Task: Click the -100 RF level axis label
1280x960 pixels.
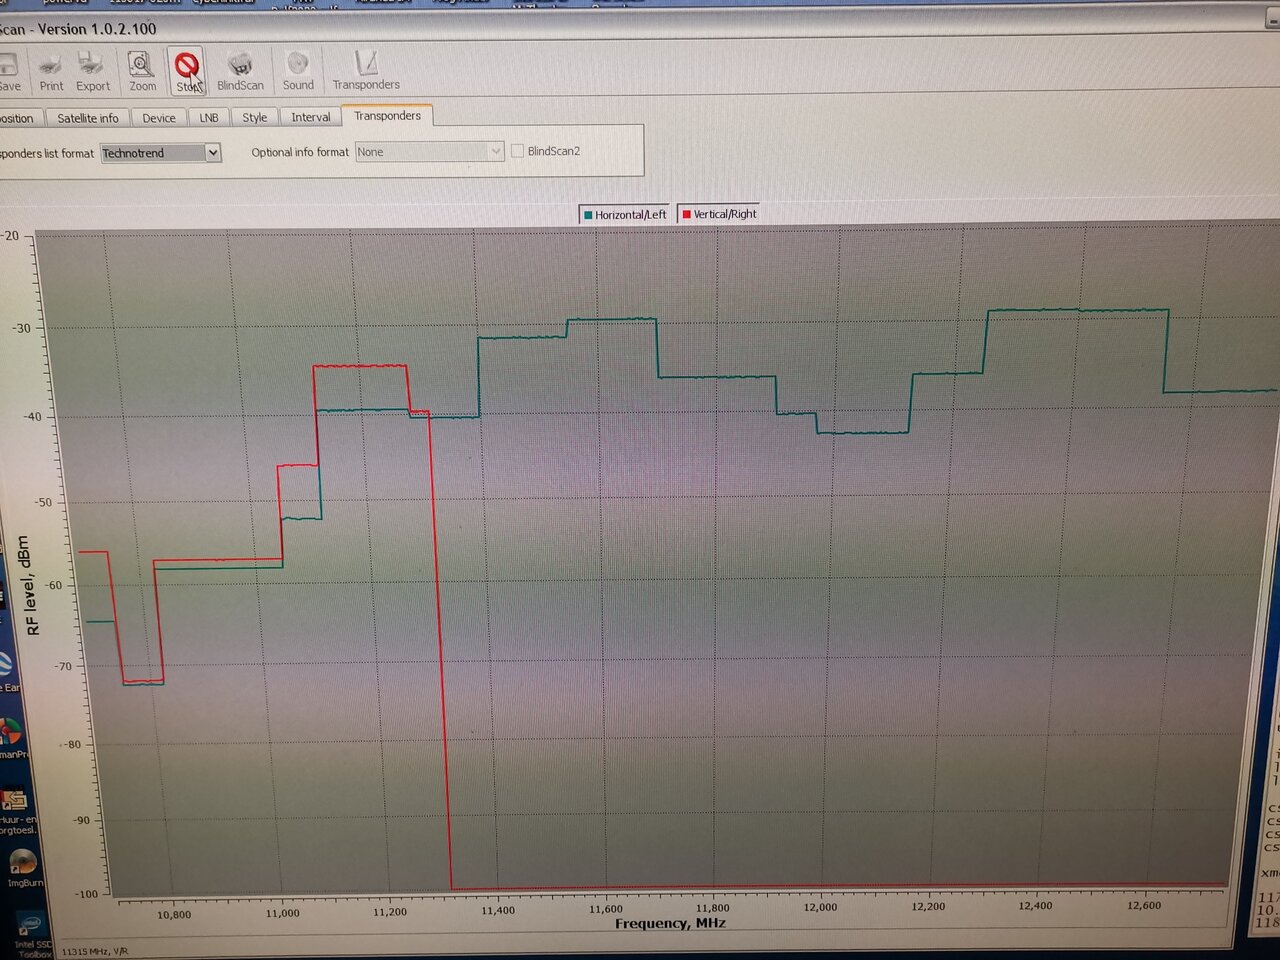Action: [x=86, y=894]
